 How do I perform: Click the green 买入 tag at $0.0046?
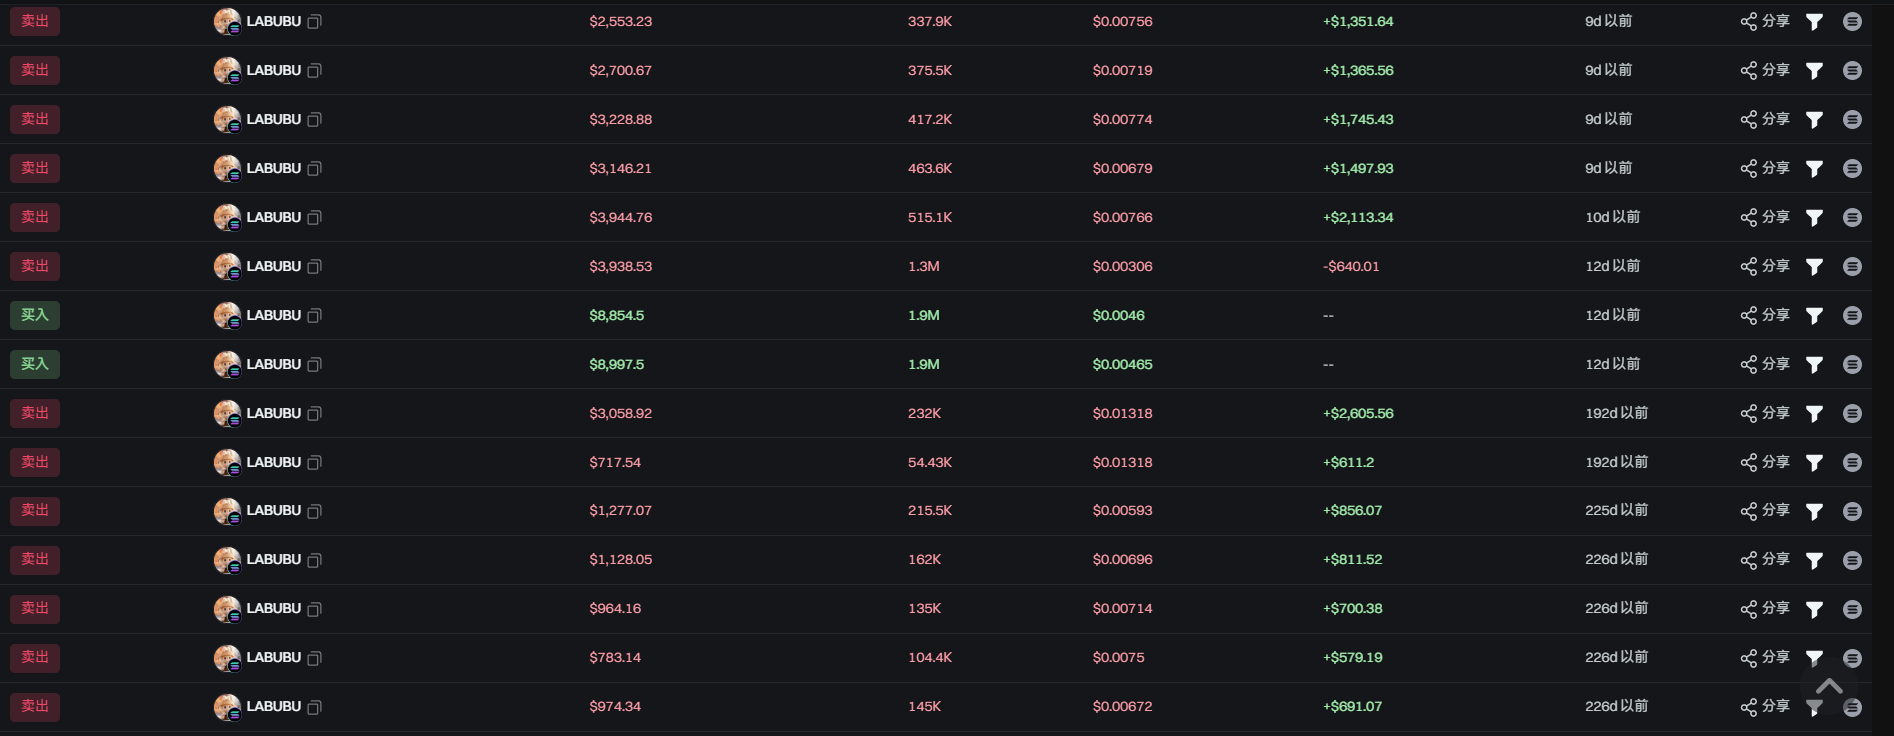(35, 315)
